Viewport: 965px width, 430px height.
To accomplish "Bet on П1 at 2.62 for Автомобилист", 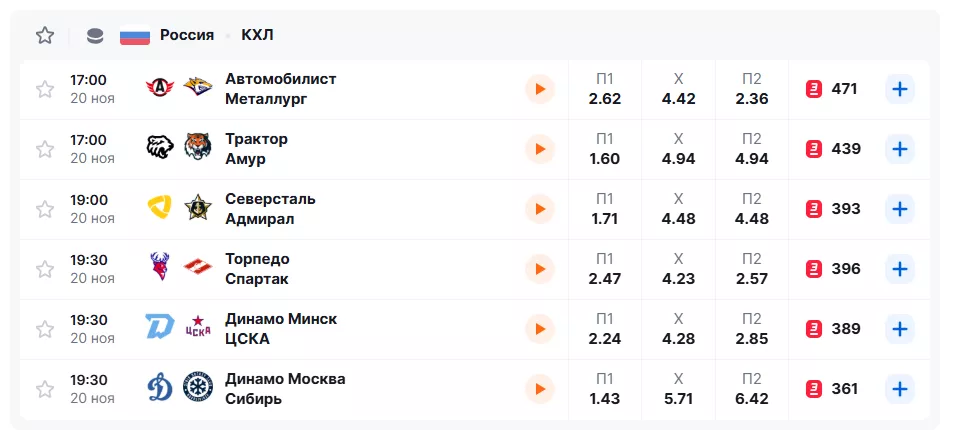I will 605,89.
